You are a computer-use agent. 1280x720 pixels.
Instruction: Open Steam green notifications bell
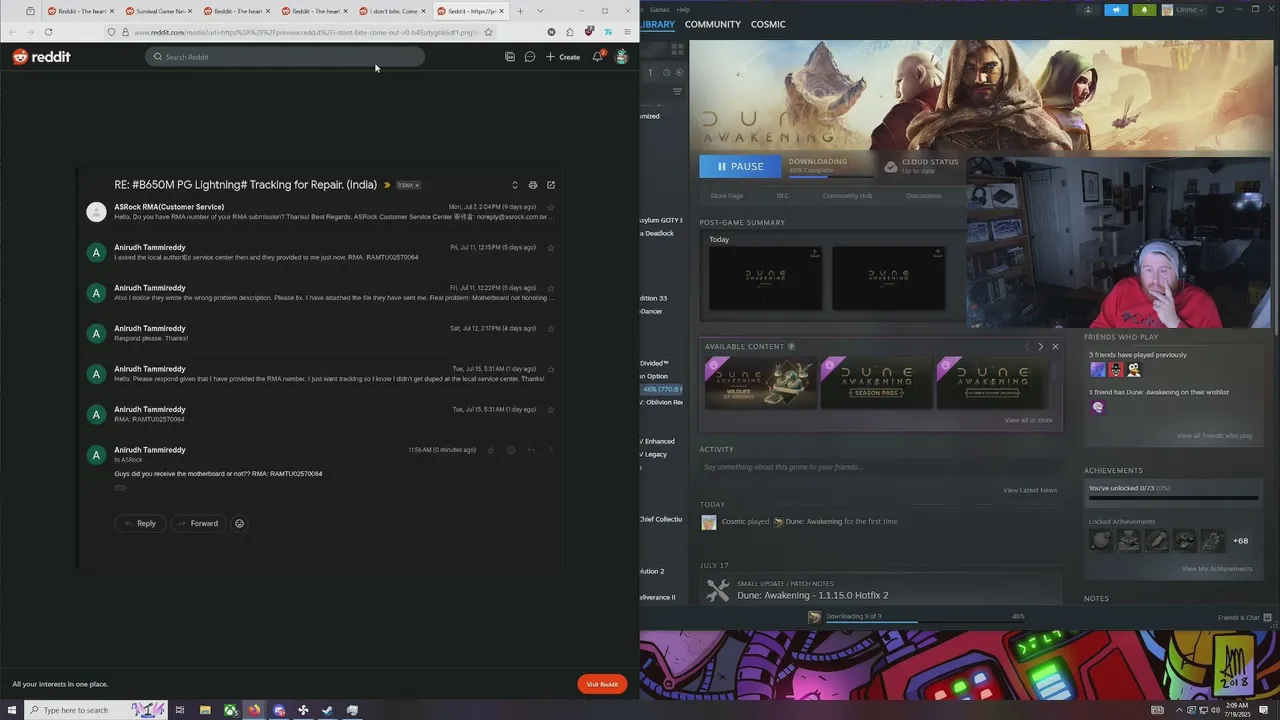(1144, 10)
